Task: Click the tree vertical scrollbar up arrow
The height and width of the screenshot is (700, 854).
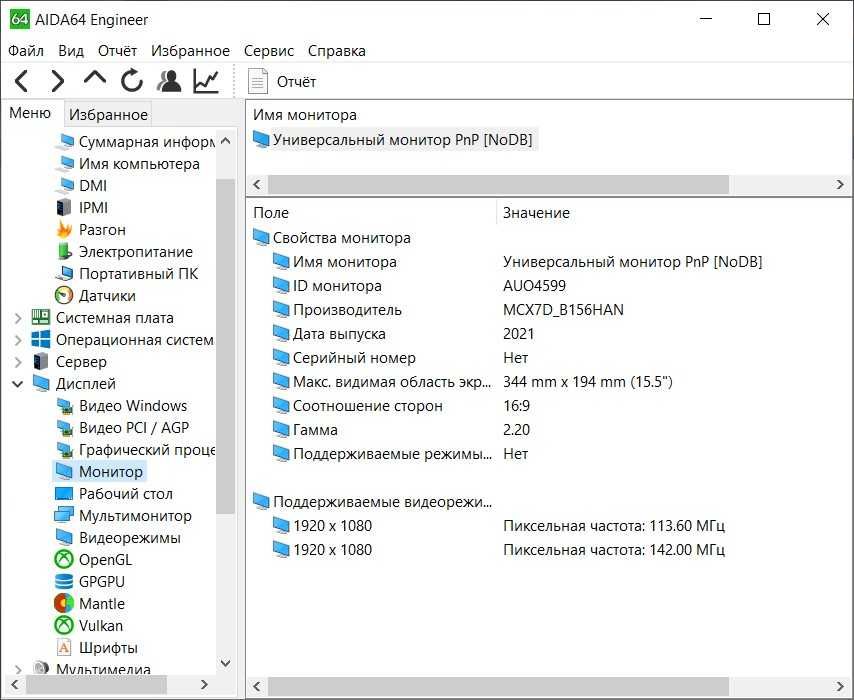Action: (x=225, y=141)
